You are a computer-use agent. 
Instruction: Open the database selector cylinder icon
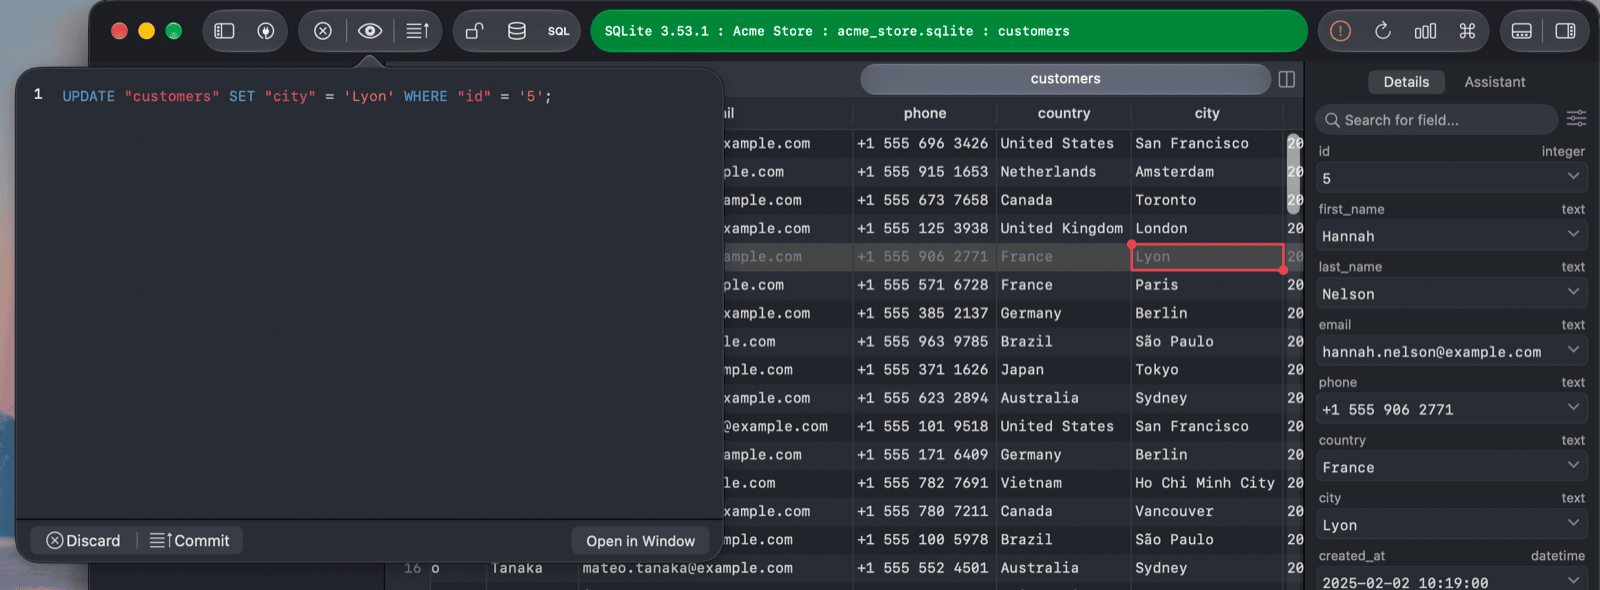pyautogui.click(x=517, y=31)
